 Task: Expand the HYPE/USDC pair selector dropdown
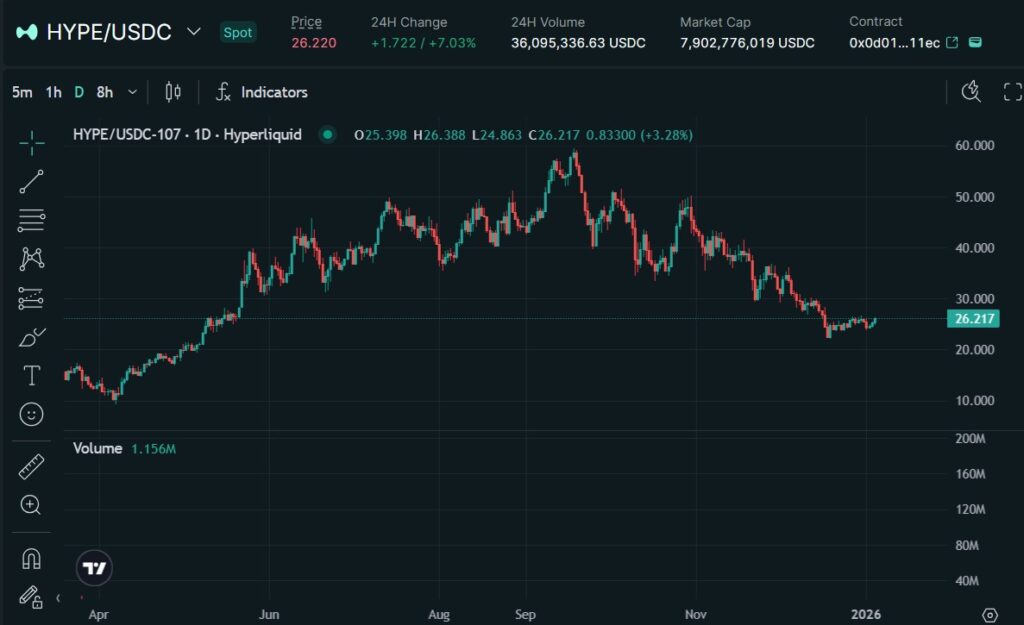(194, 32)
